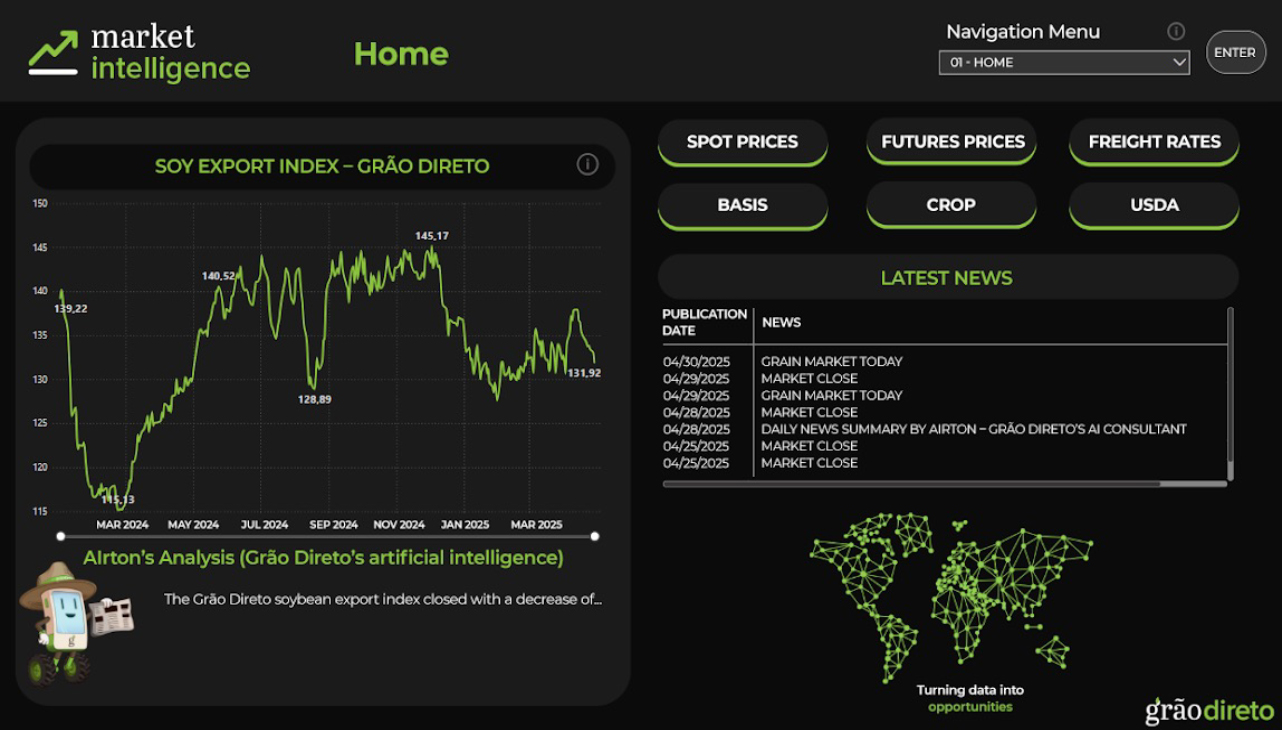Viewport: 1282px width, 730px height.
Task: Click the ENTER button
Action: click(1235, 52)
